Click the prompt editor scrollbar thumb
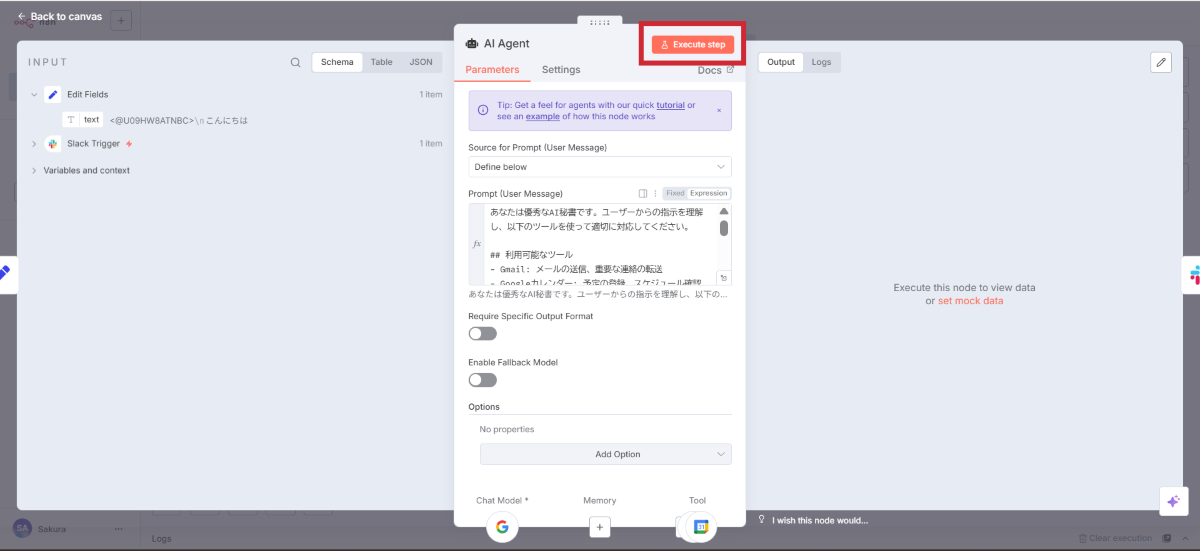Viewport: 1200px width, 551px height. point(724,228)
